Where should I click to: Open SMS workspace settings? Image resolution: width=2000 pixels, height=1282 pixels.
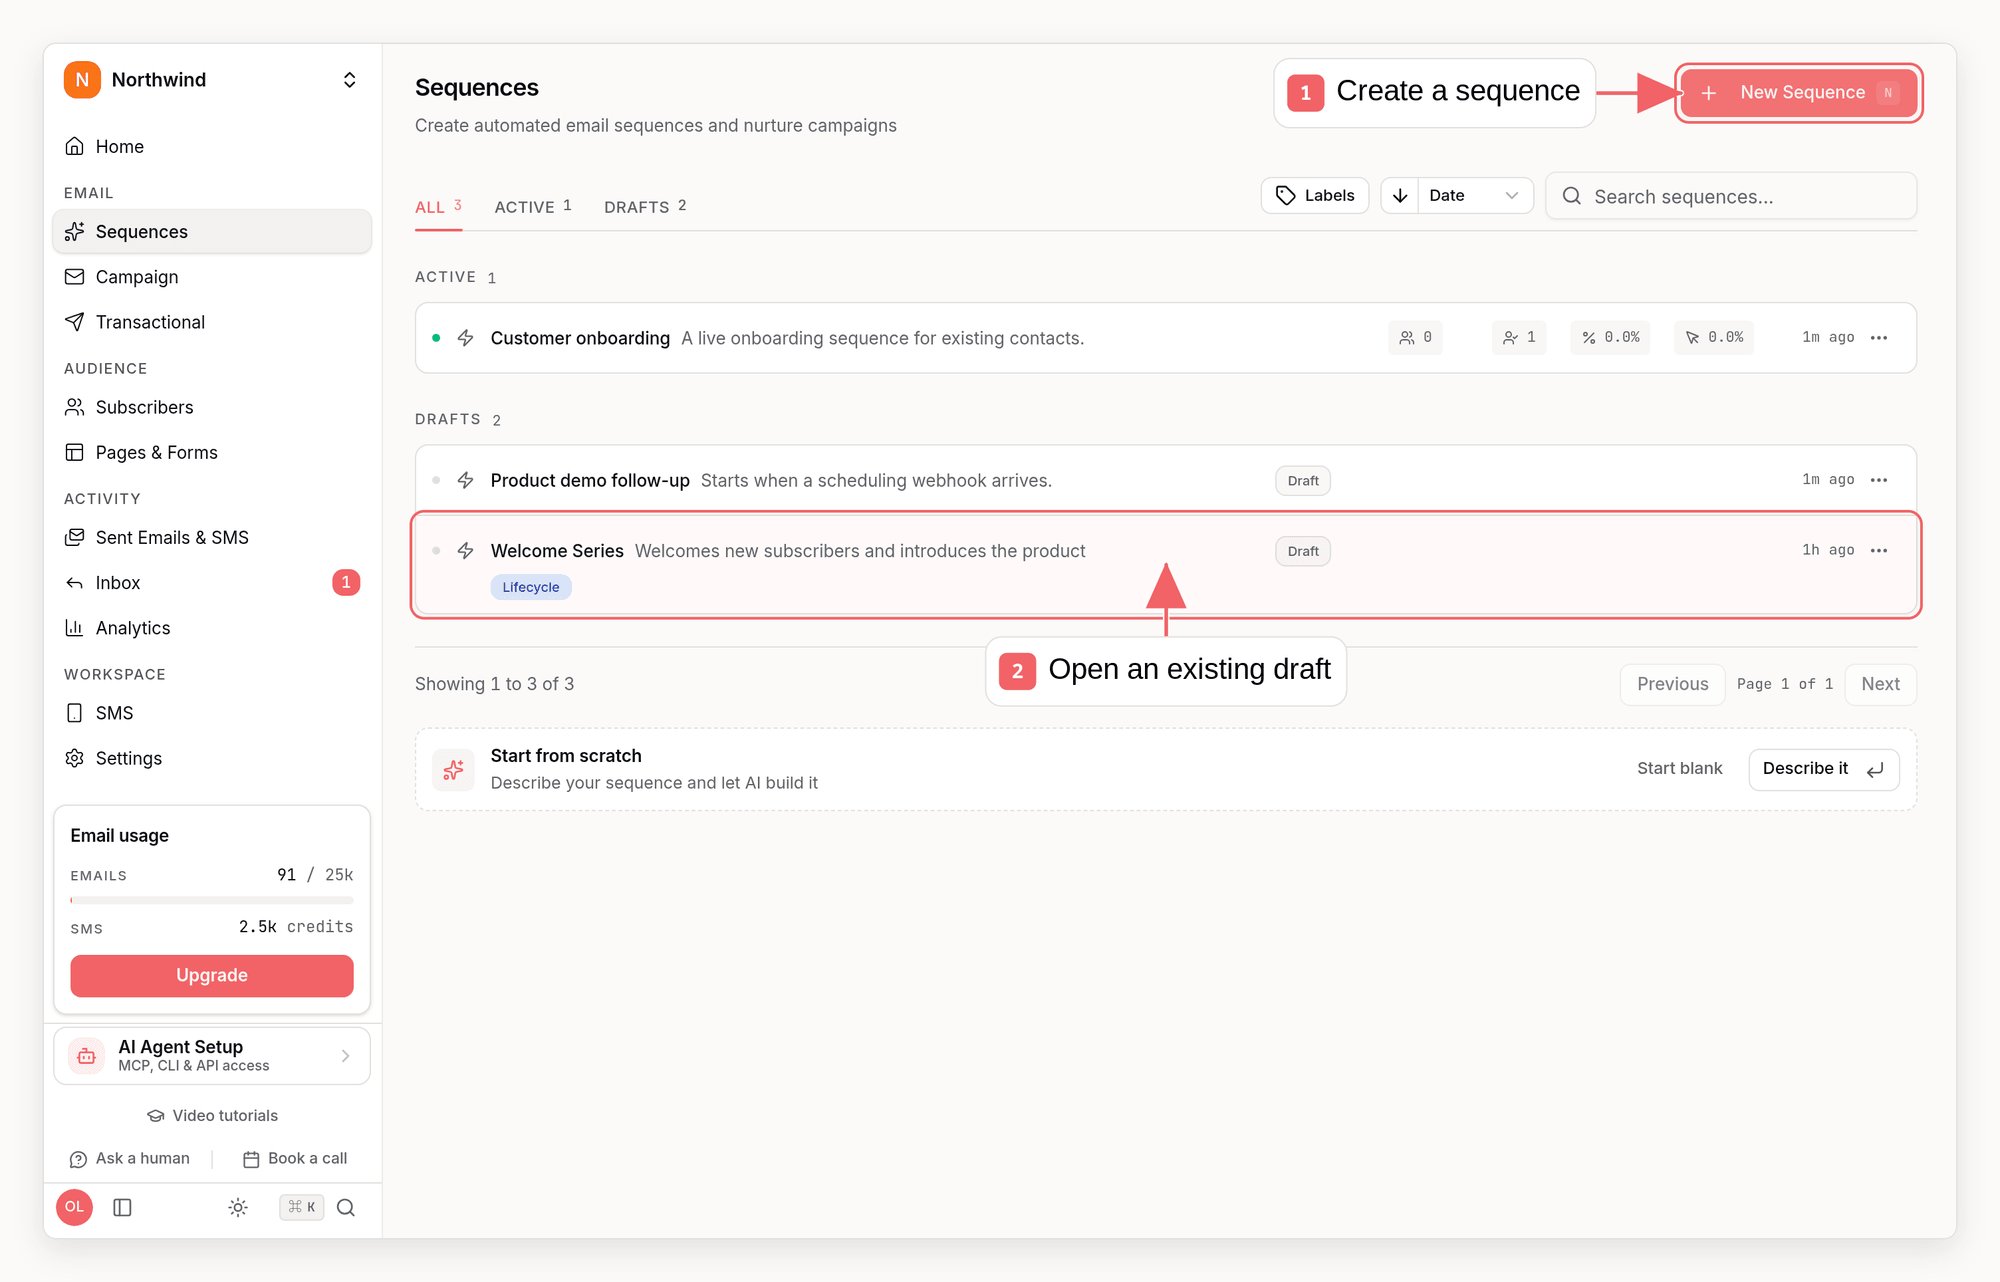point(211,713)
